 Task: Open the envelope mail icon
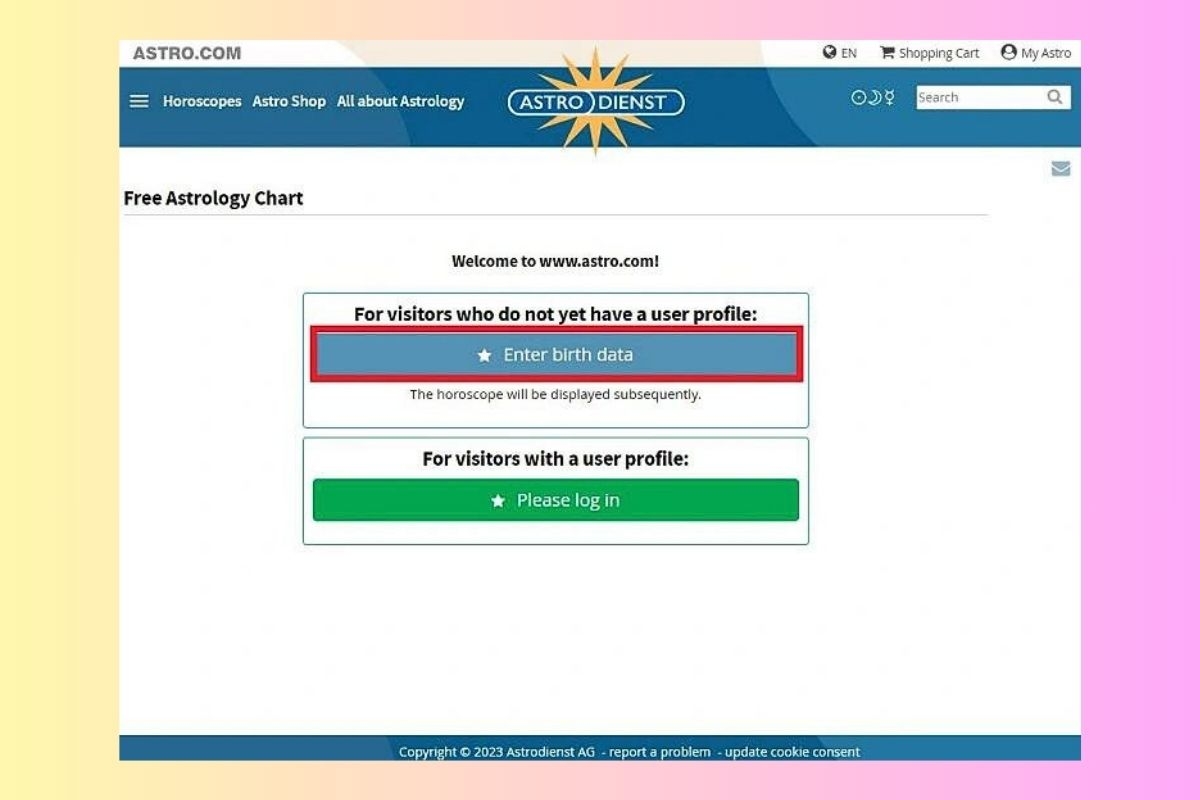tap(1061, 169)
